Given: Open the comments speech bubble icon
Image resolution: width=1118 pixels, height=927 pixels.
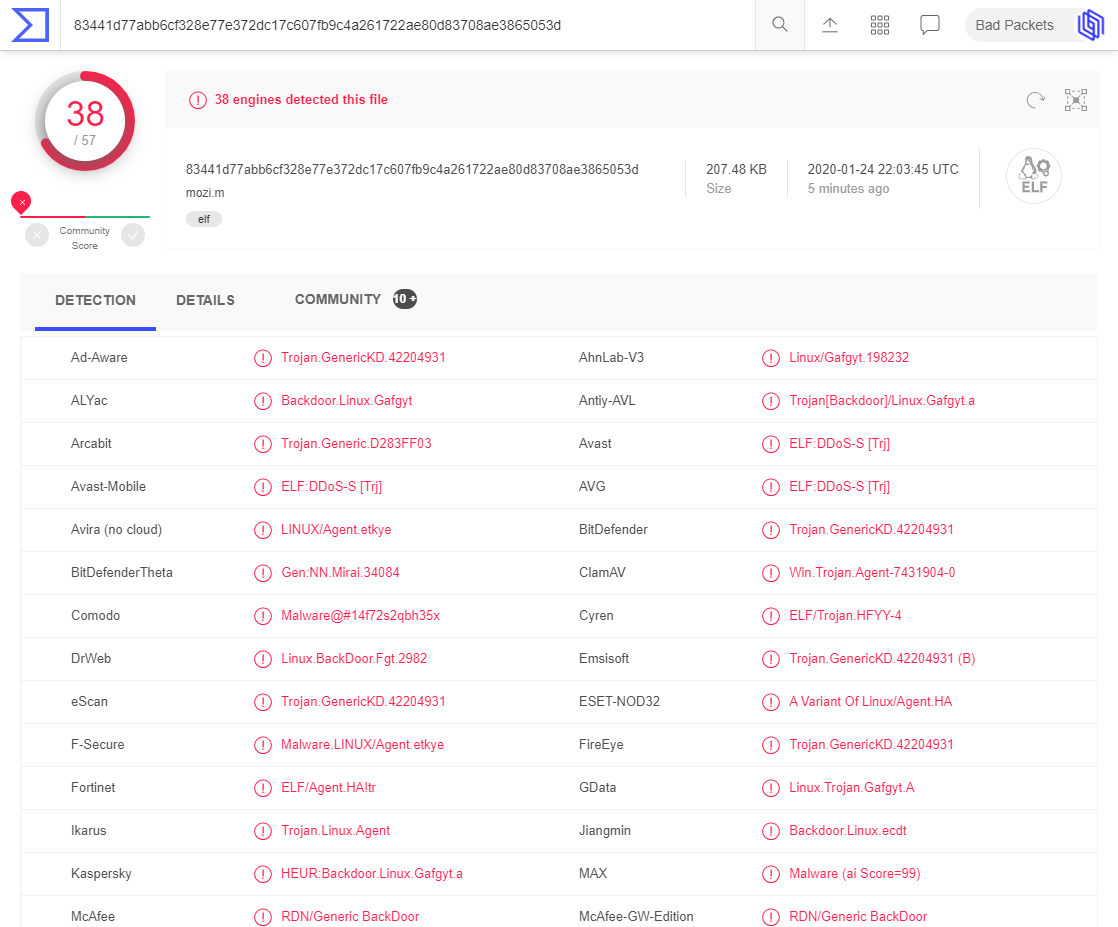Looking at the screenshot, I should pyautogui.click(x=930, y=25).
